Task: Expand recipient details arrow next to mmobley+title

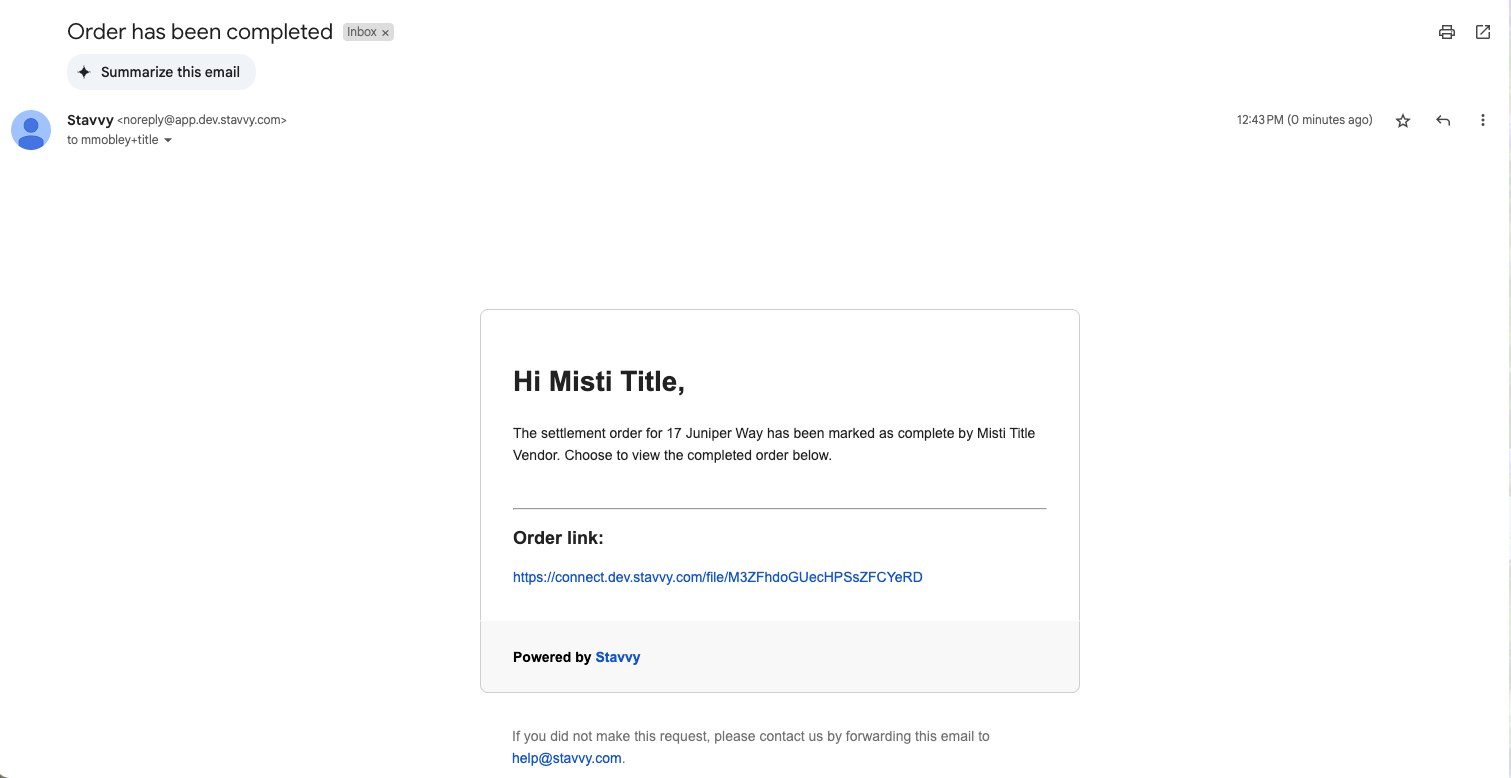Action: tap(168, 141)
